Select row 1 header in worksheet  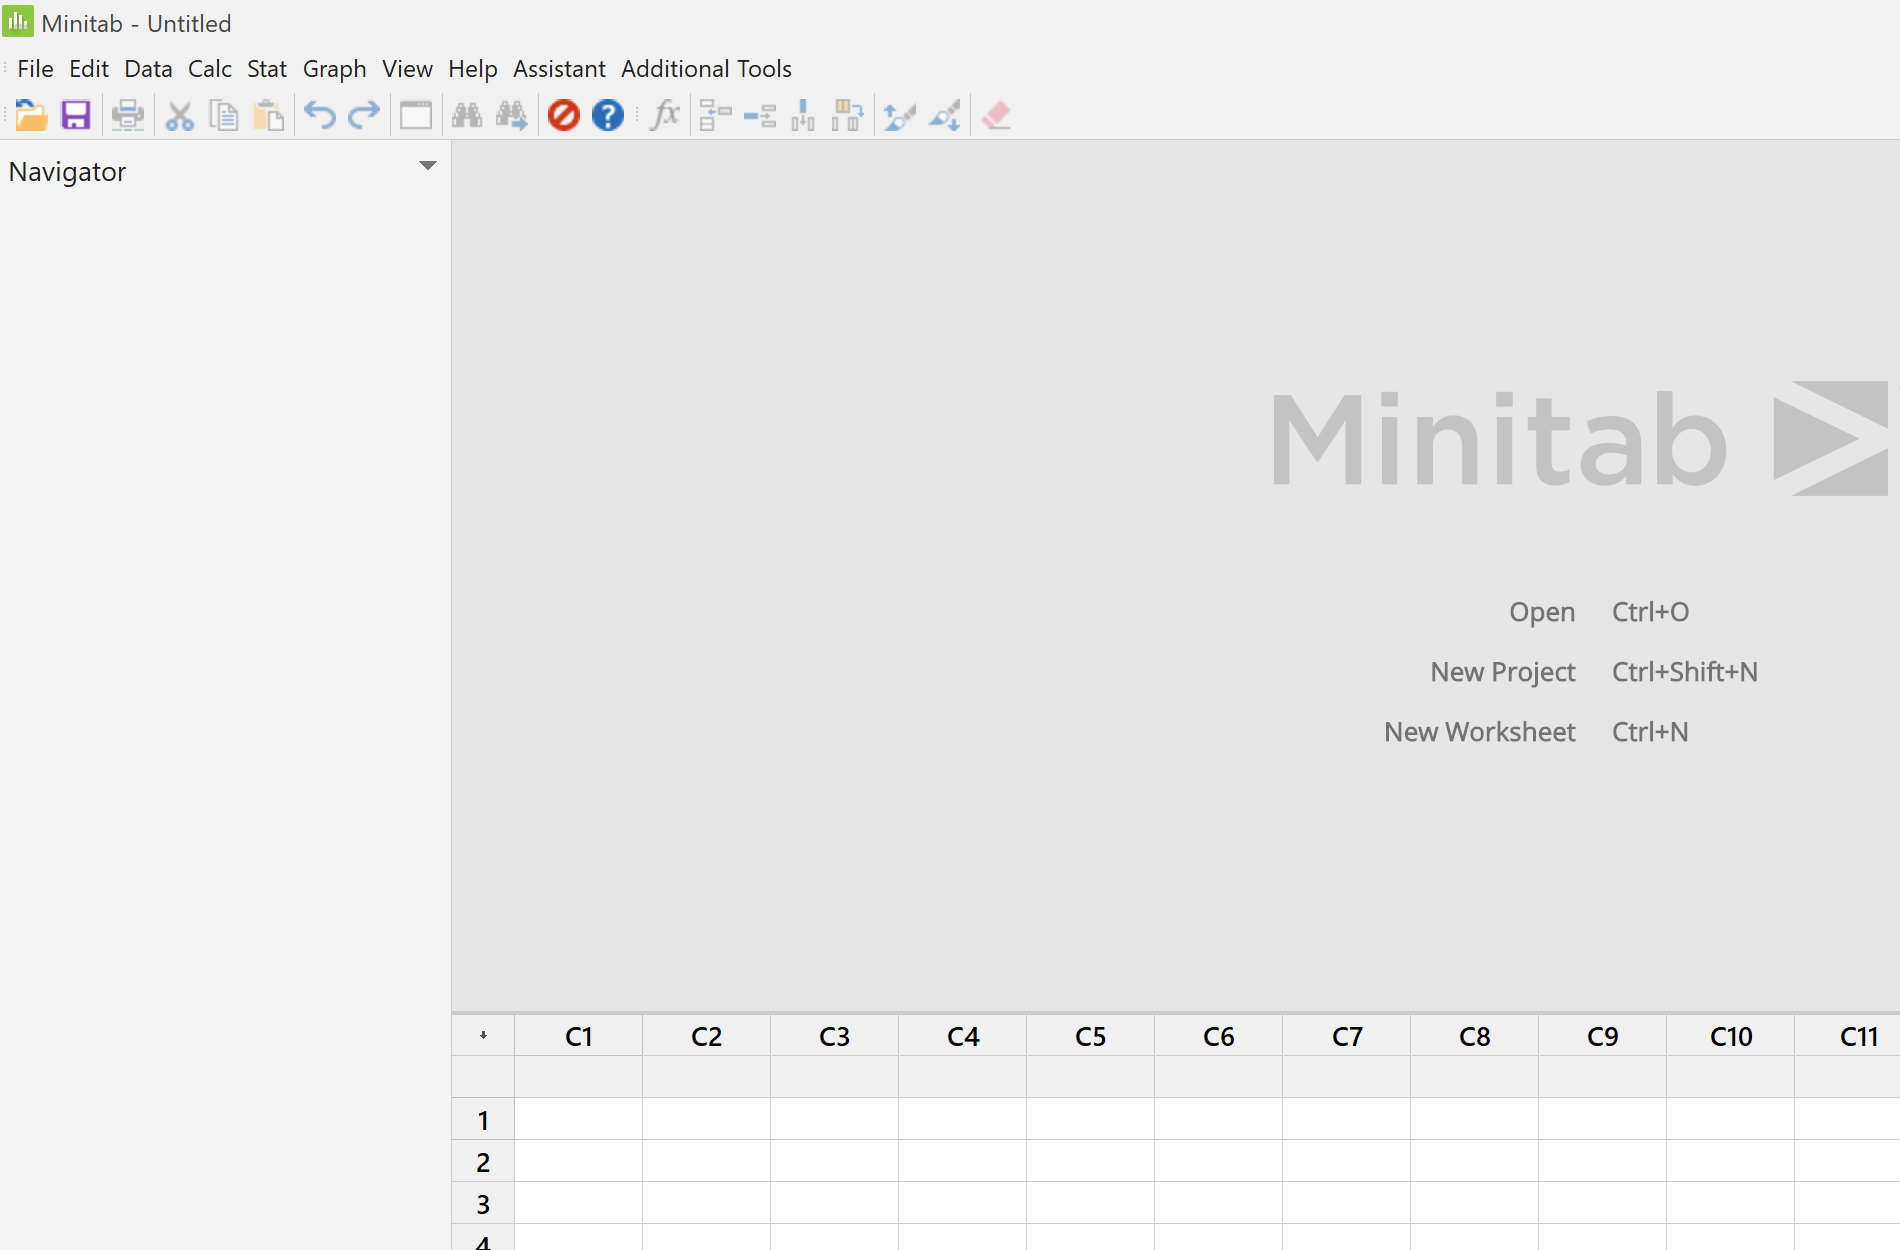pyautogui.click(x=483, y=1120)
